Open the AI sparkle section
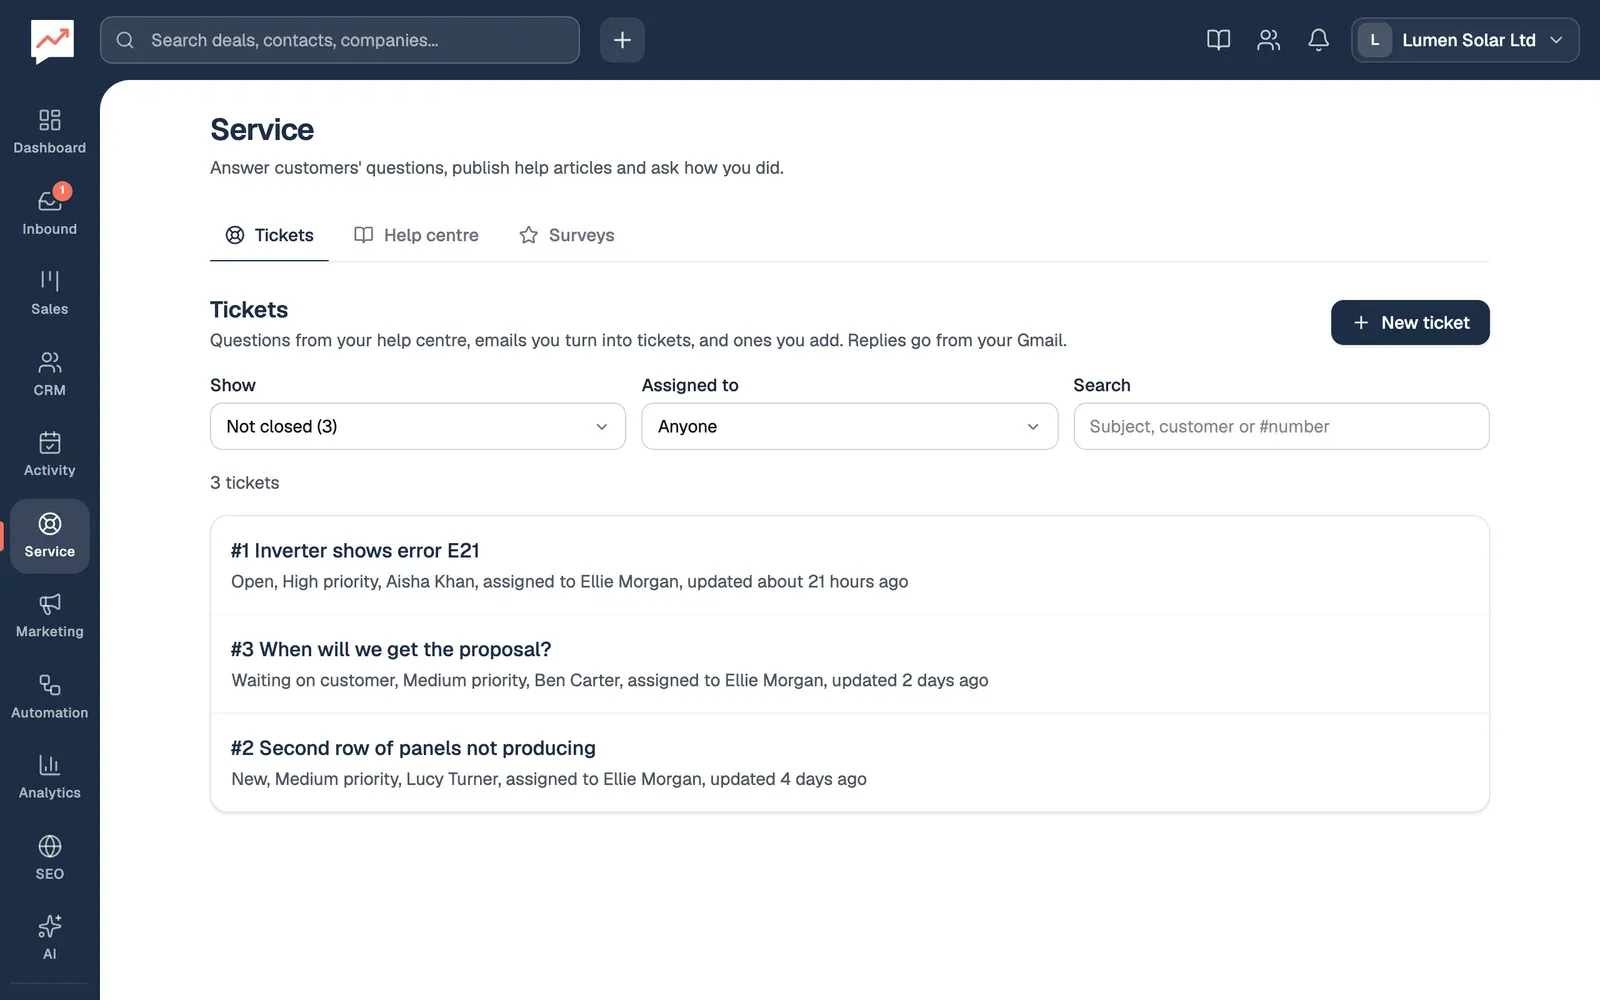 [49, 938]
